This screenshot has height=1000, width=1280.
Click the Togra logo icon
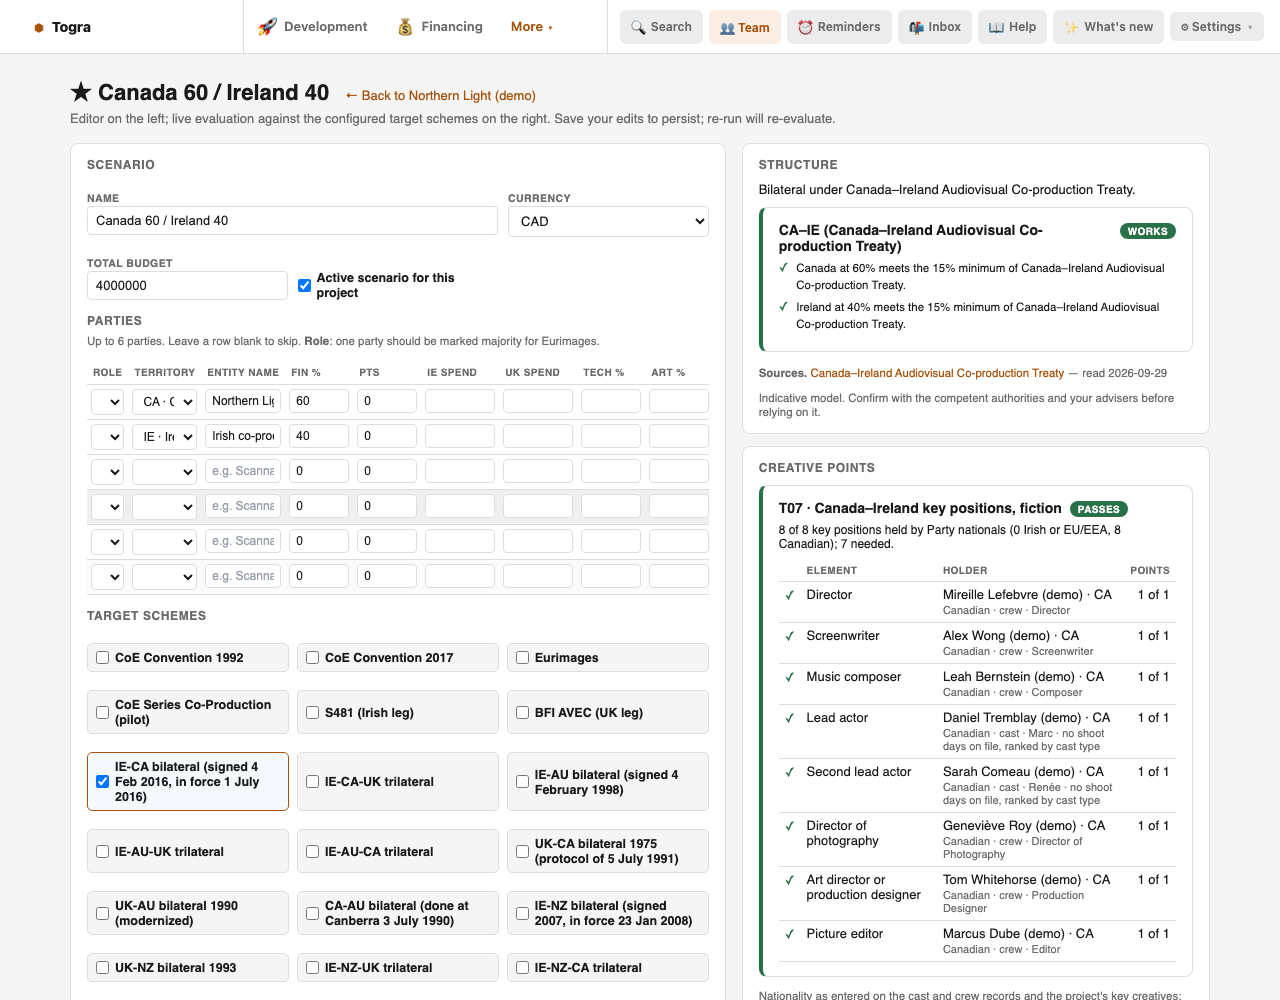tap(39, 28)
